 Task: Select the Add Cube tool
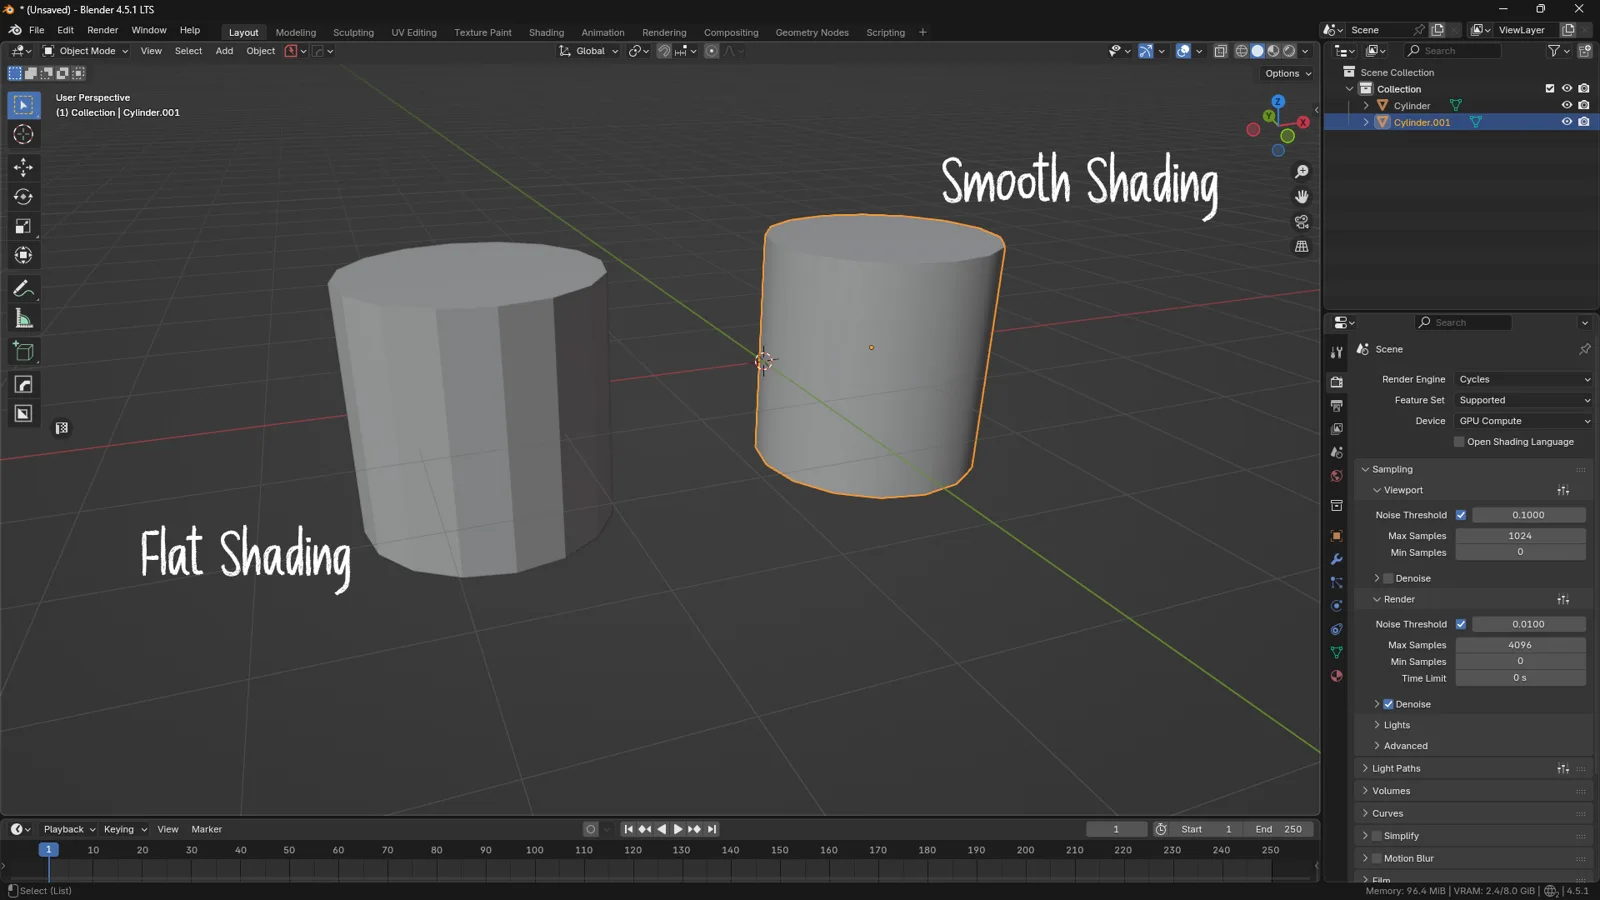[x=23, y=352]
